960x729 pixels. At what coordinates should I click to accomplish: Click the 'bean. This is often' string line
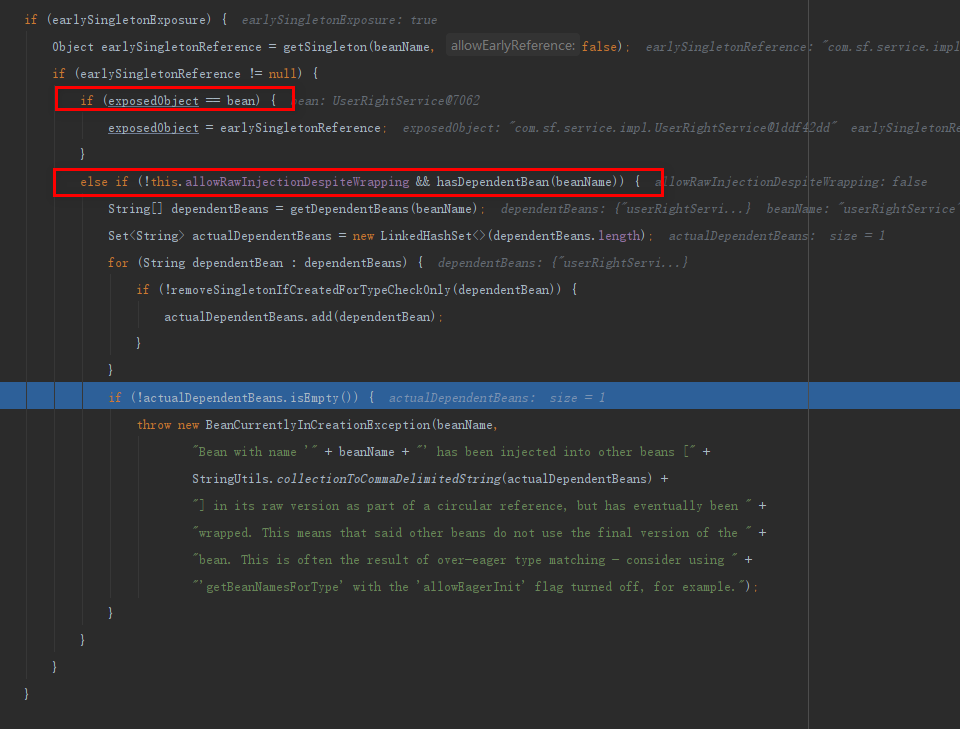pos(466,559)
